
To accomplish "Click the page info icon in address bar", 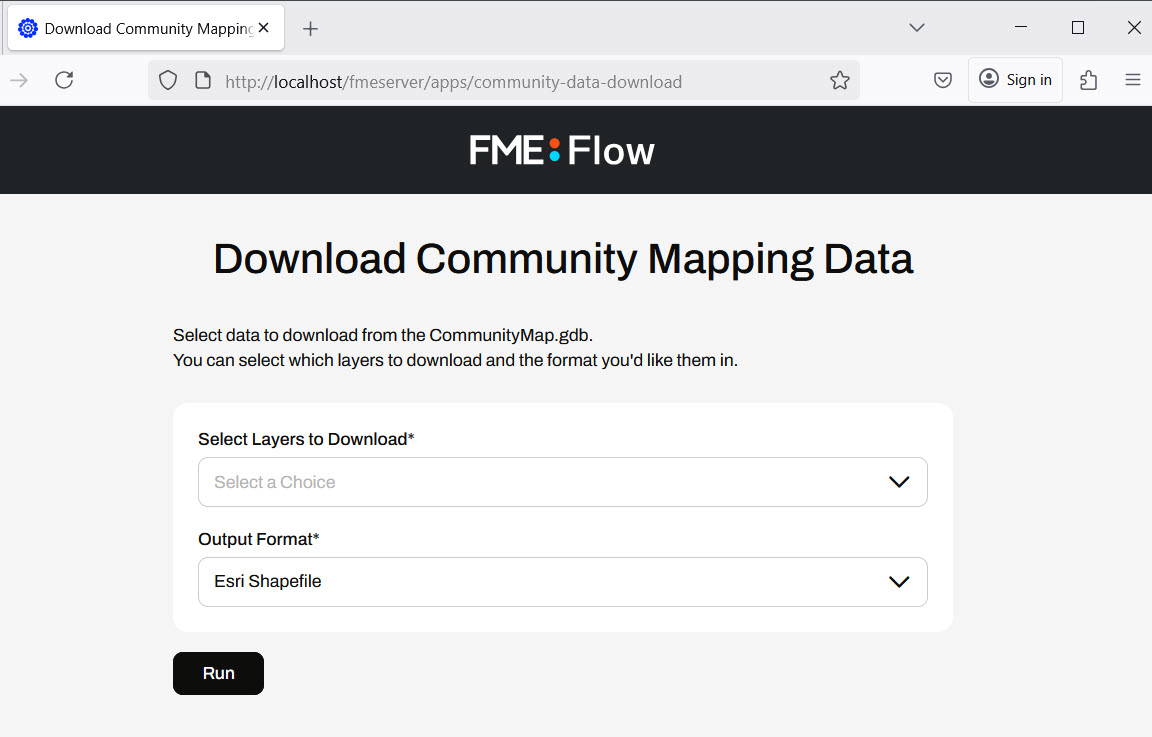I will pos(202,81).
